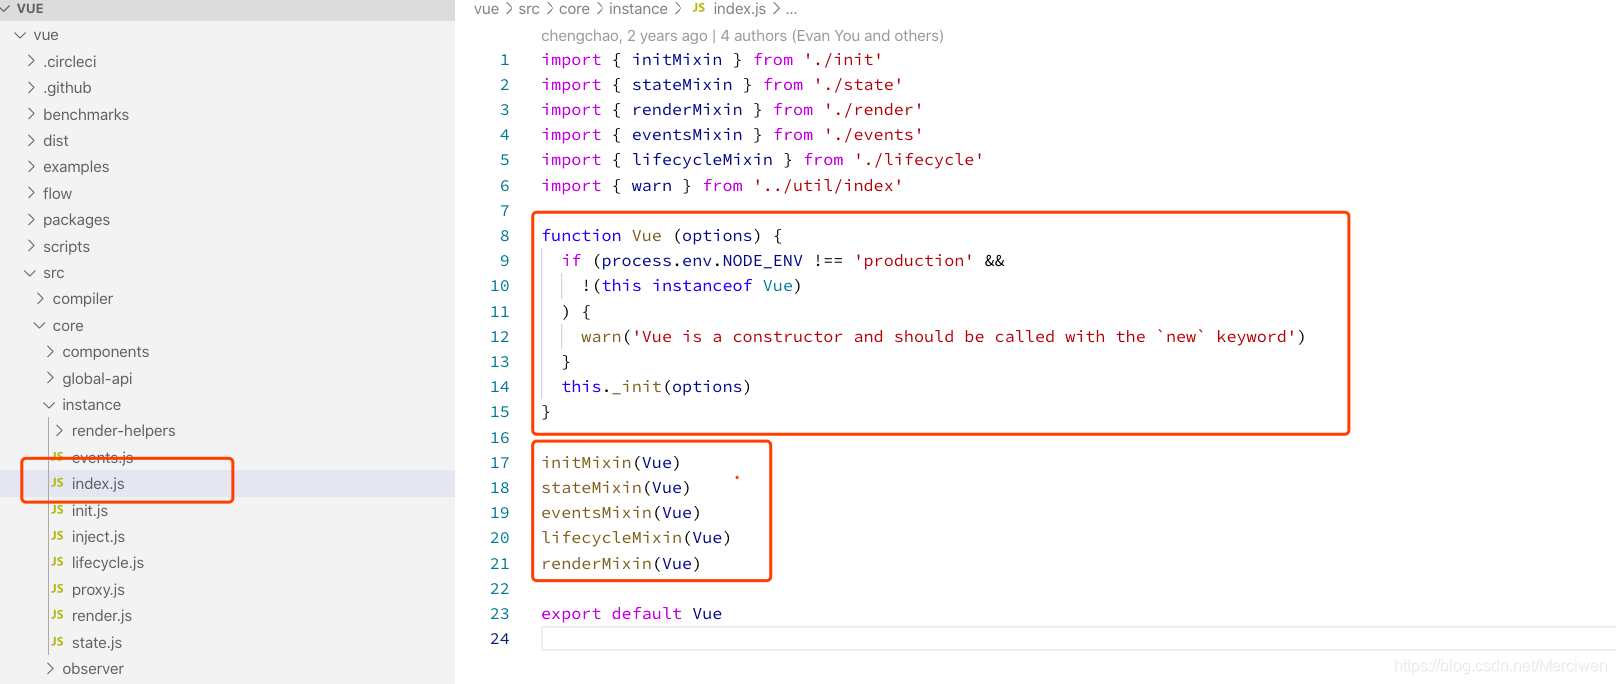1616x684 pixels.
Task: Expand the .circleci folder
Action: pos(31,61)
